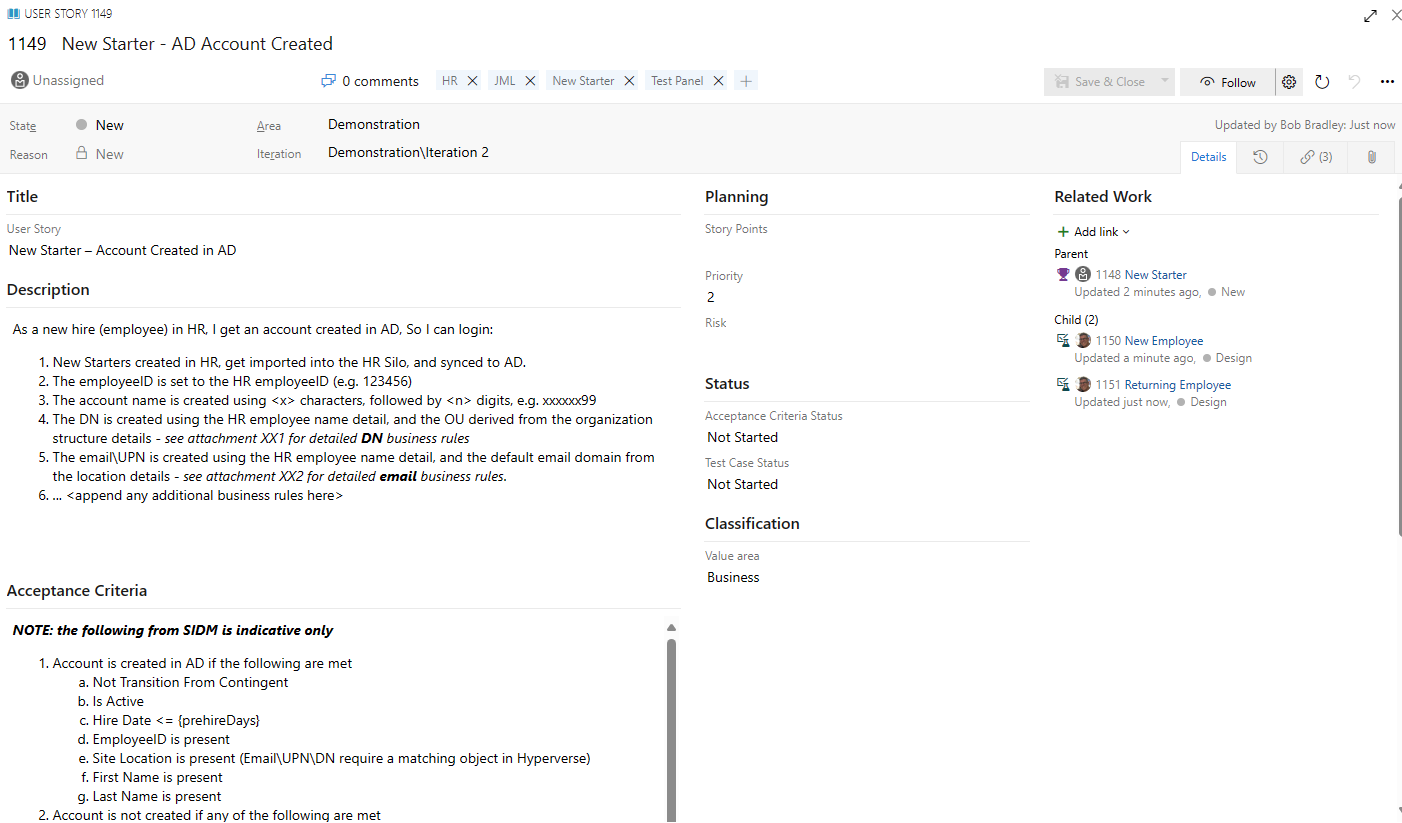Remove the HR tag

pos(472,80)
